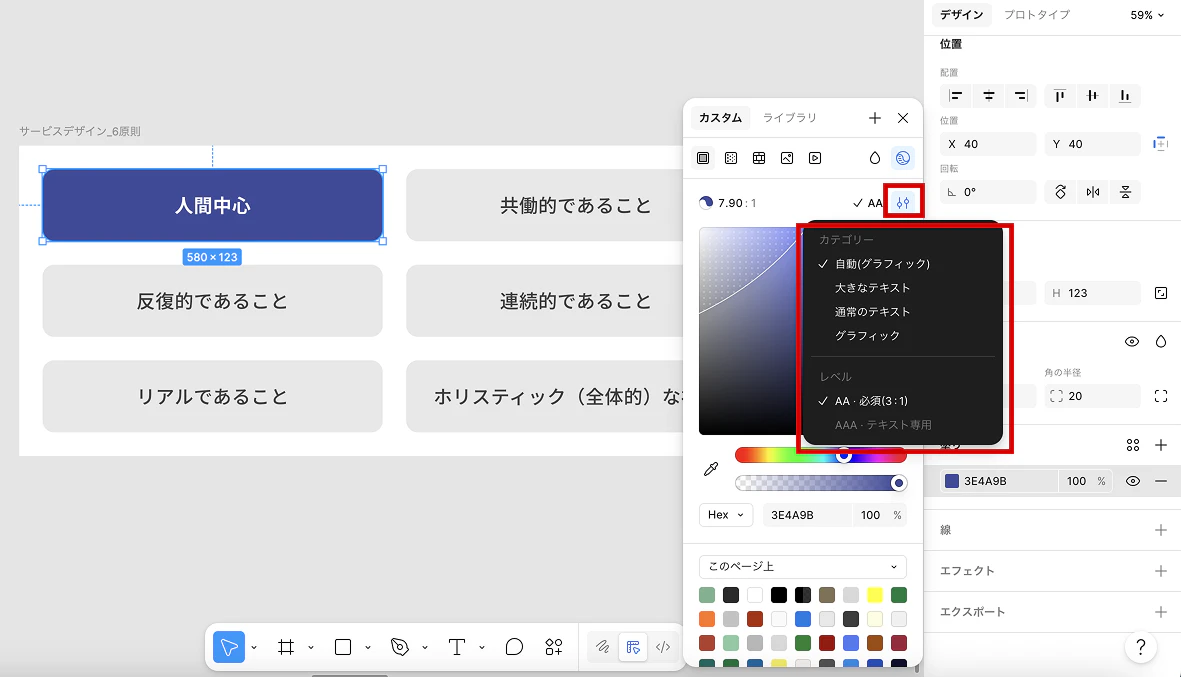
Task: Open resize options icon next to H field
Action: 1161,293
